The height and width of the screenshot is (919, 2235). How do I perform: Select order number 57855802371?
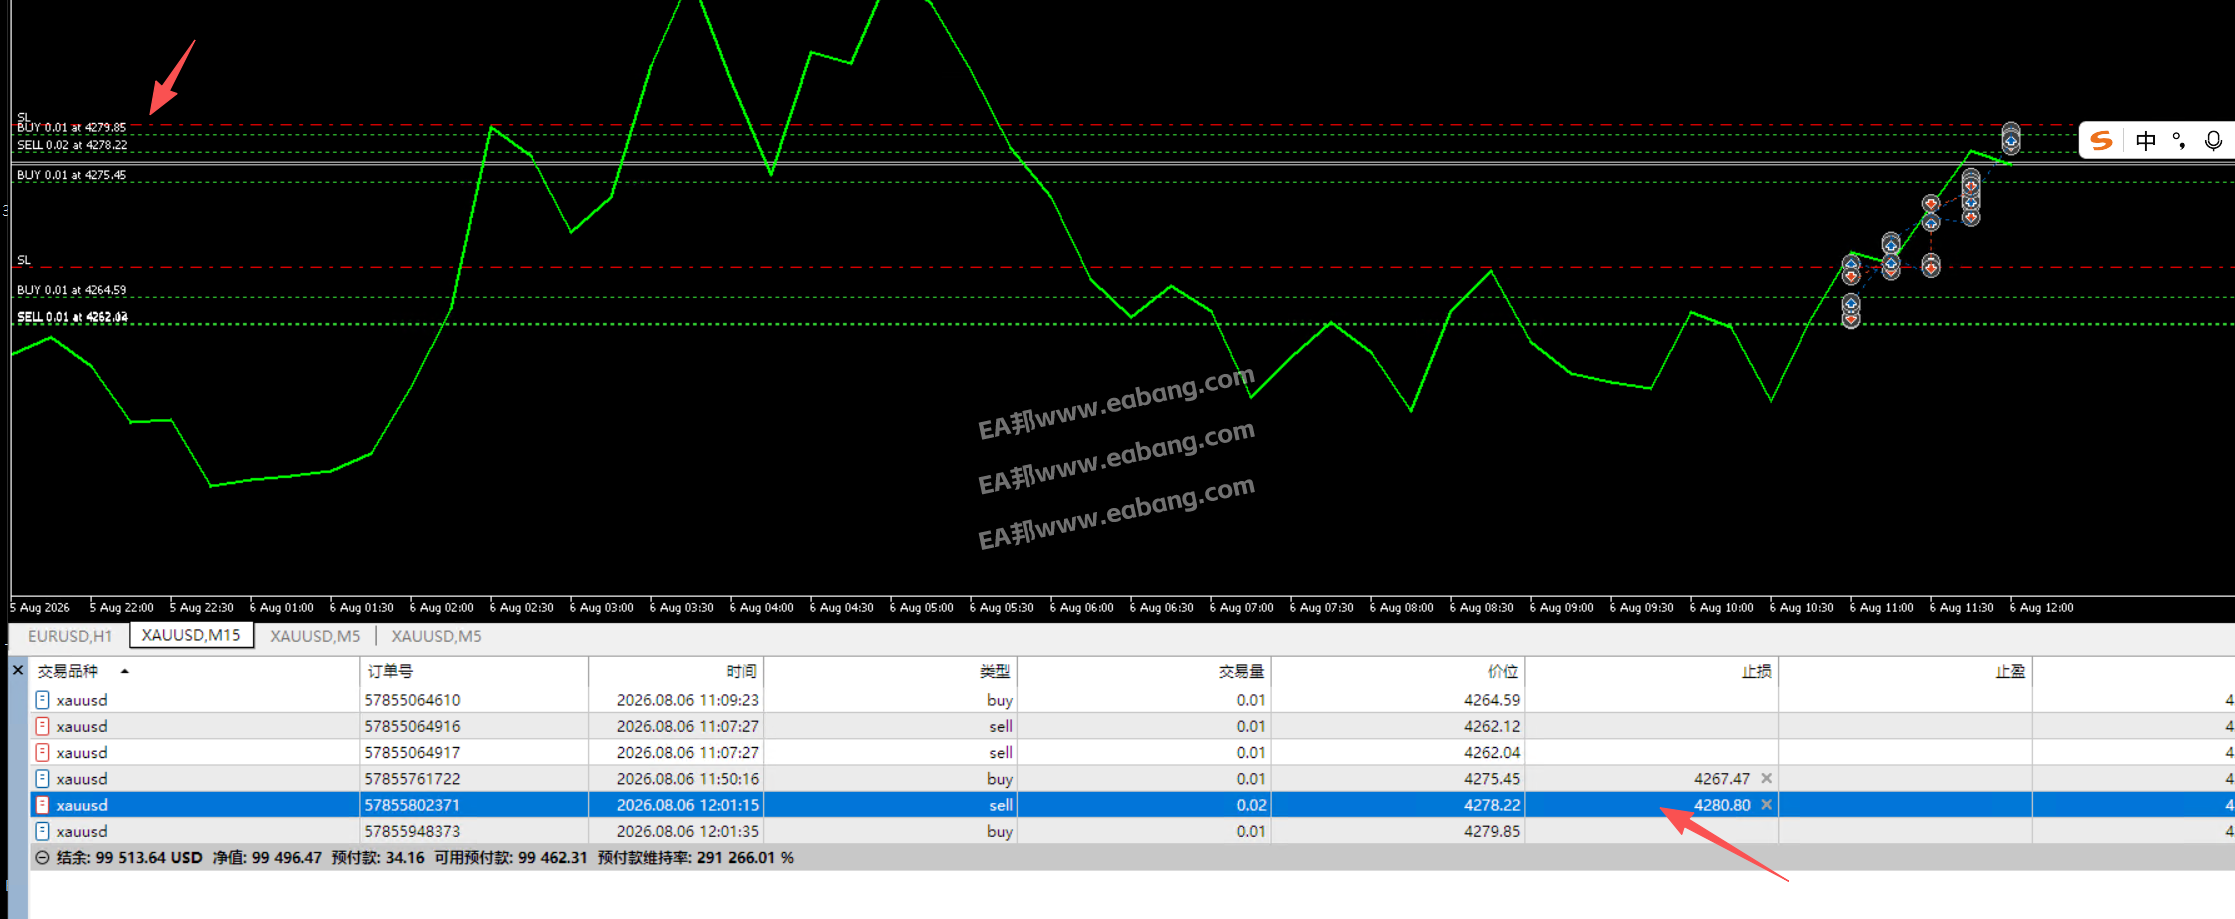click(x=412, y=805)
